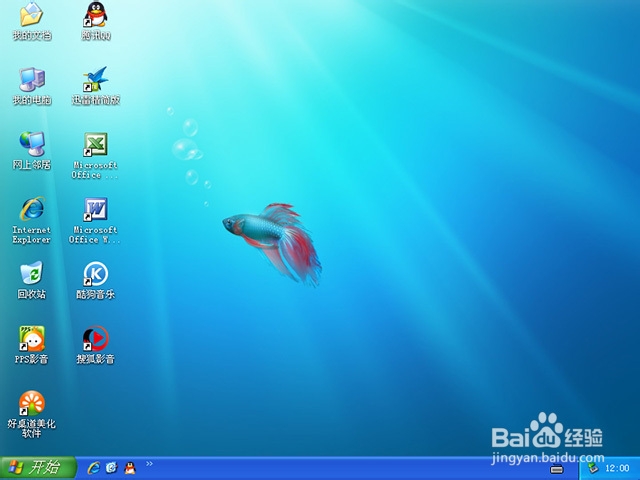
Task: Select the Kugou Music (酷狗音乐) shortcut
Action: pos(96,280)
